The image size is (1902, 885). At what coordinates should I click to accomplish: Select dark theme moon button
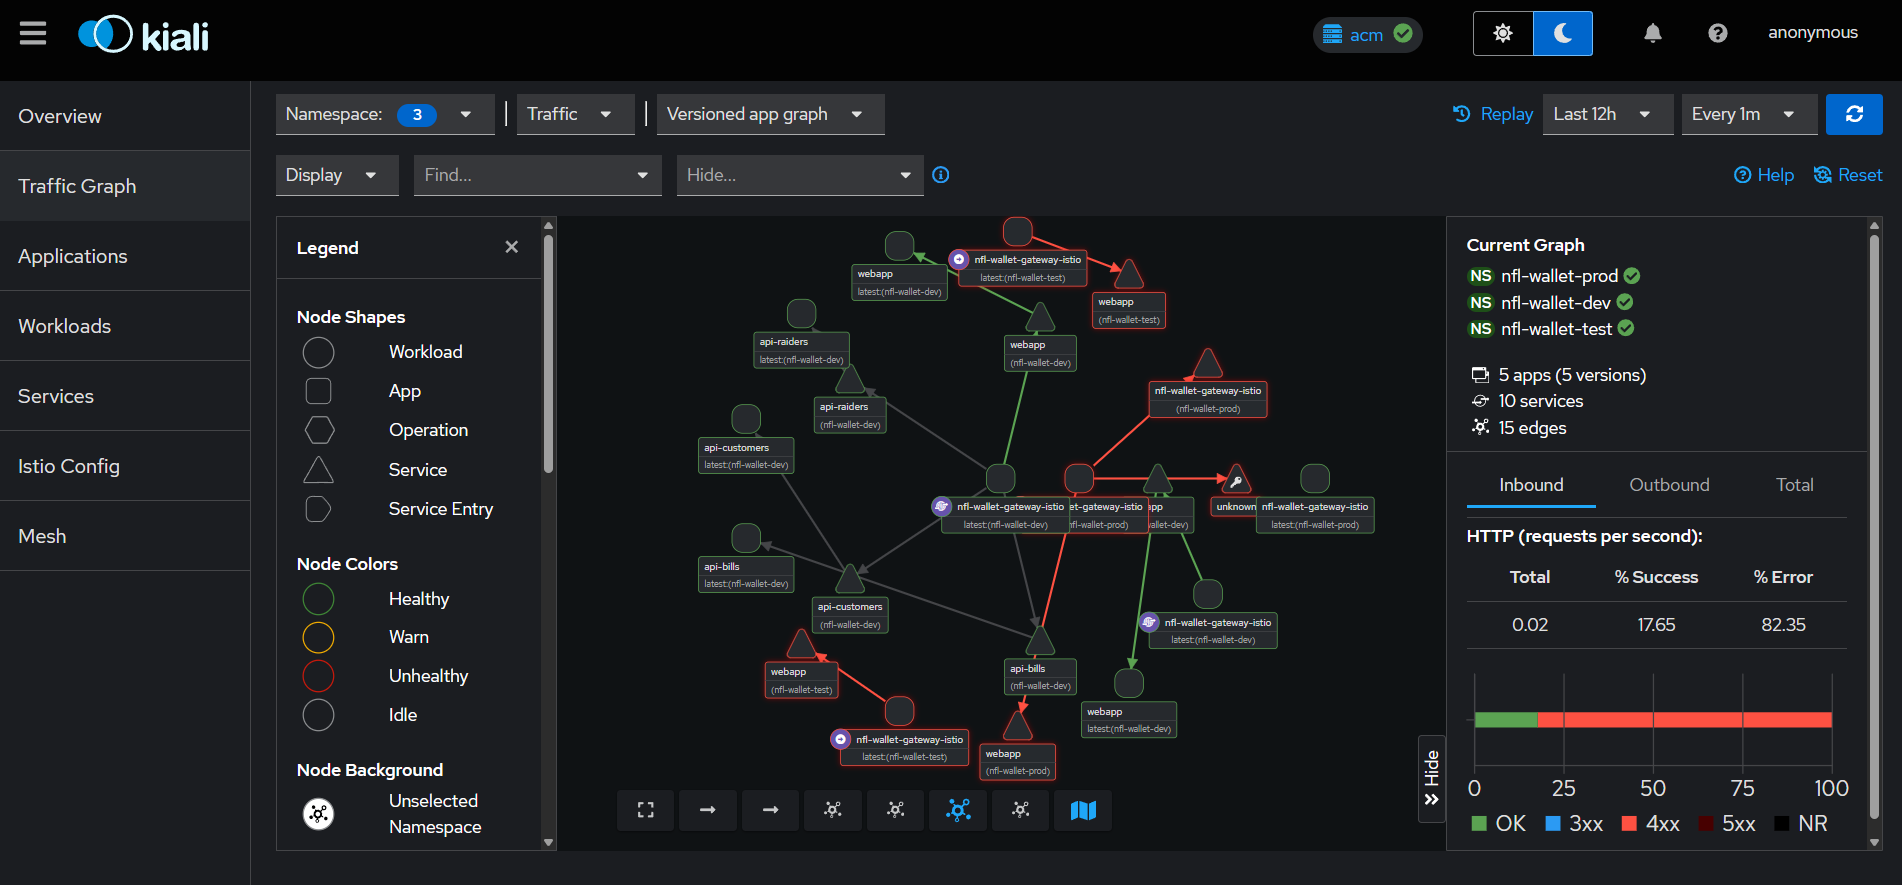tap(1562, 34)
